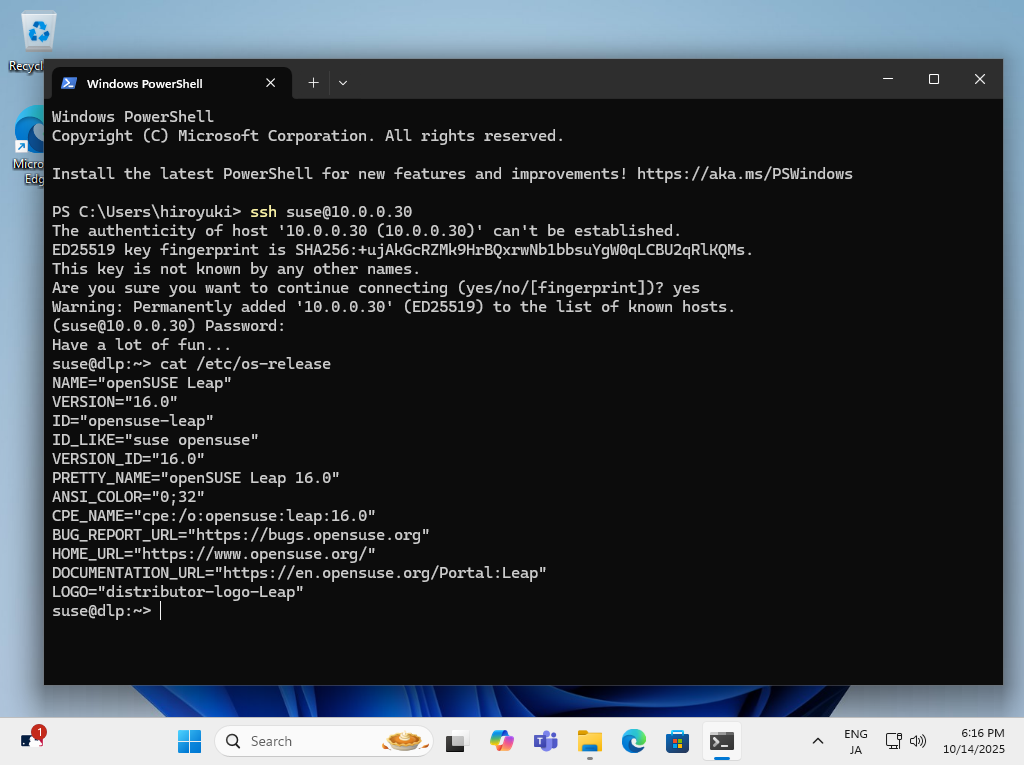Open Microsoft Teams from the taskbar

(x=545, y=741)
